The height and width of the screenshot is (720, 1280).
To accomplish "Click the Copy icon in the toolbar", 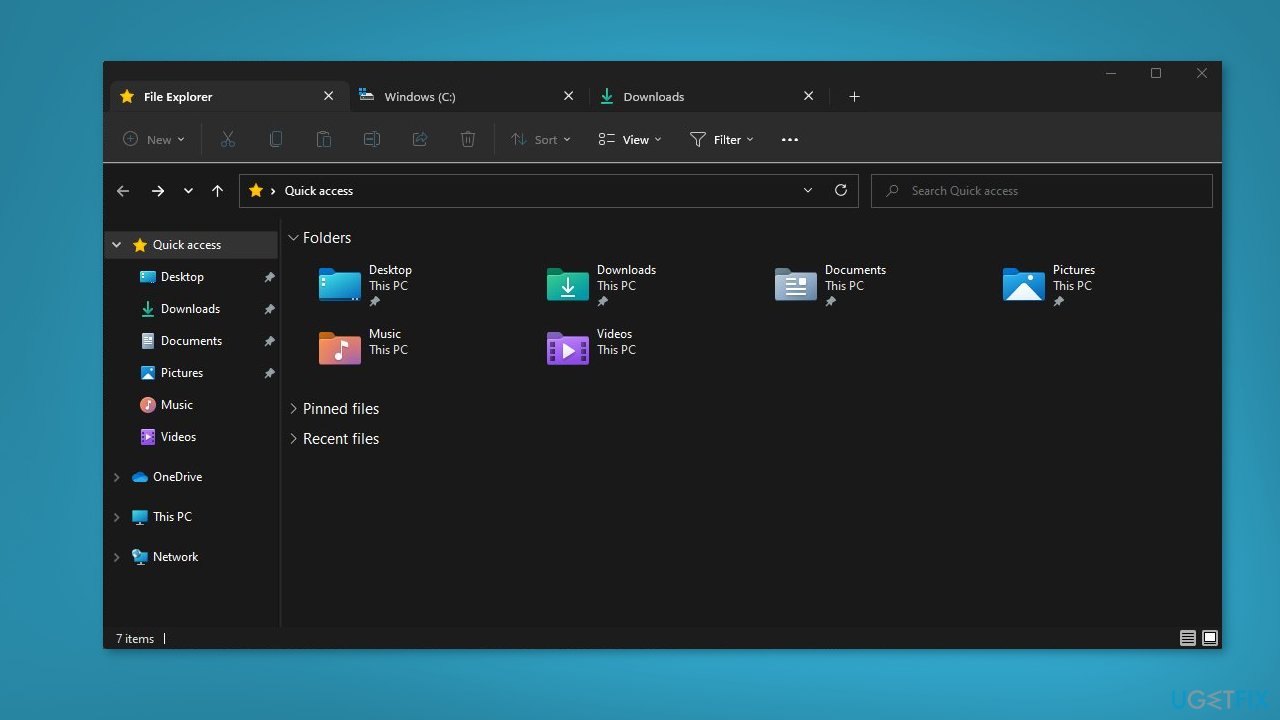I will pyautogui.click(x=276, y=139).
